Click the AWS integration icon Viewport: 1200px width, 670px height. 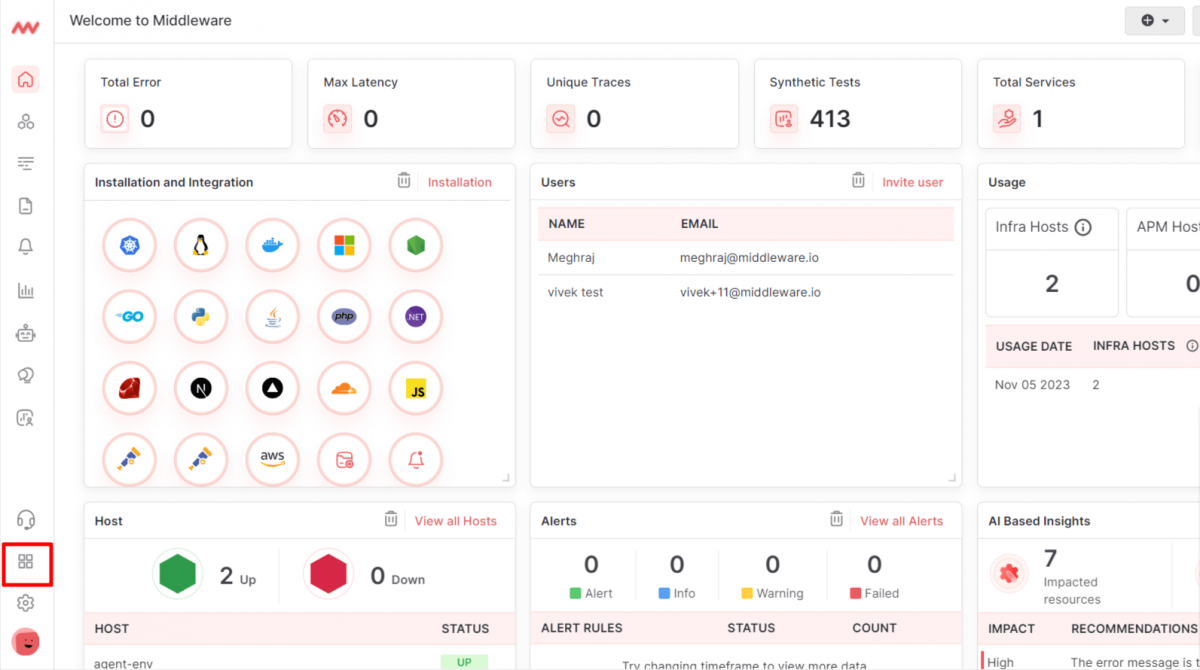[272, 460]
